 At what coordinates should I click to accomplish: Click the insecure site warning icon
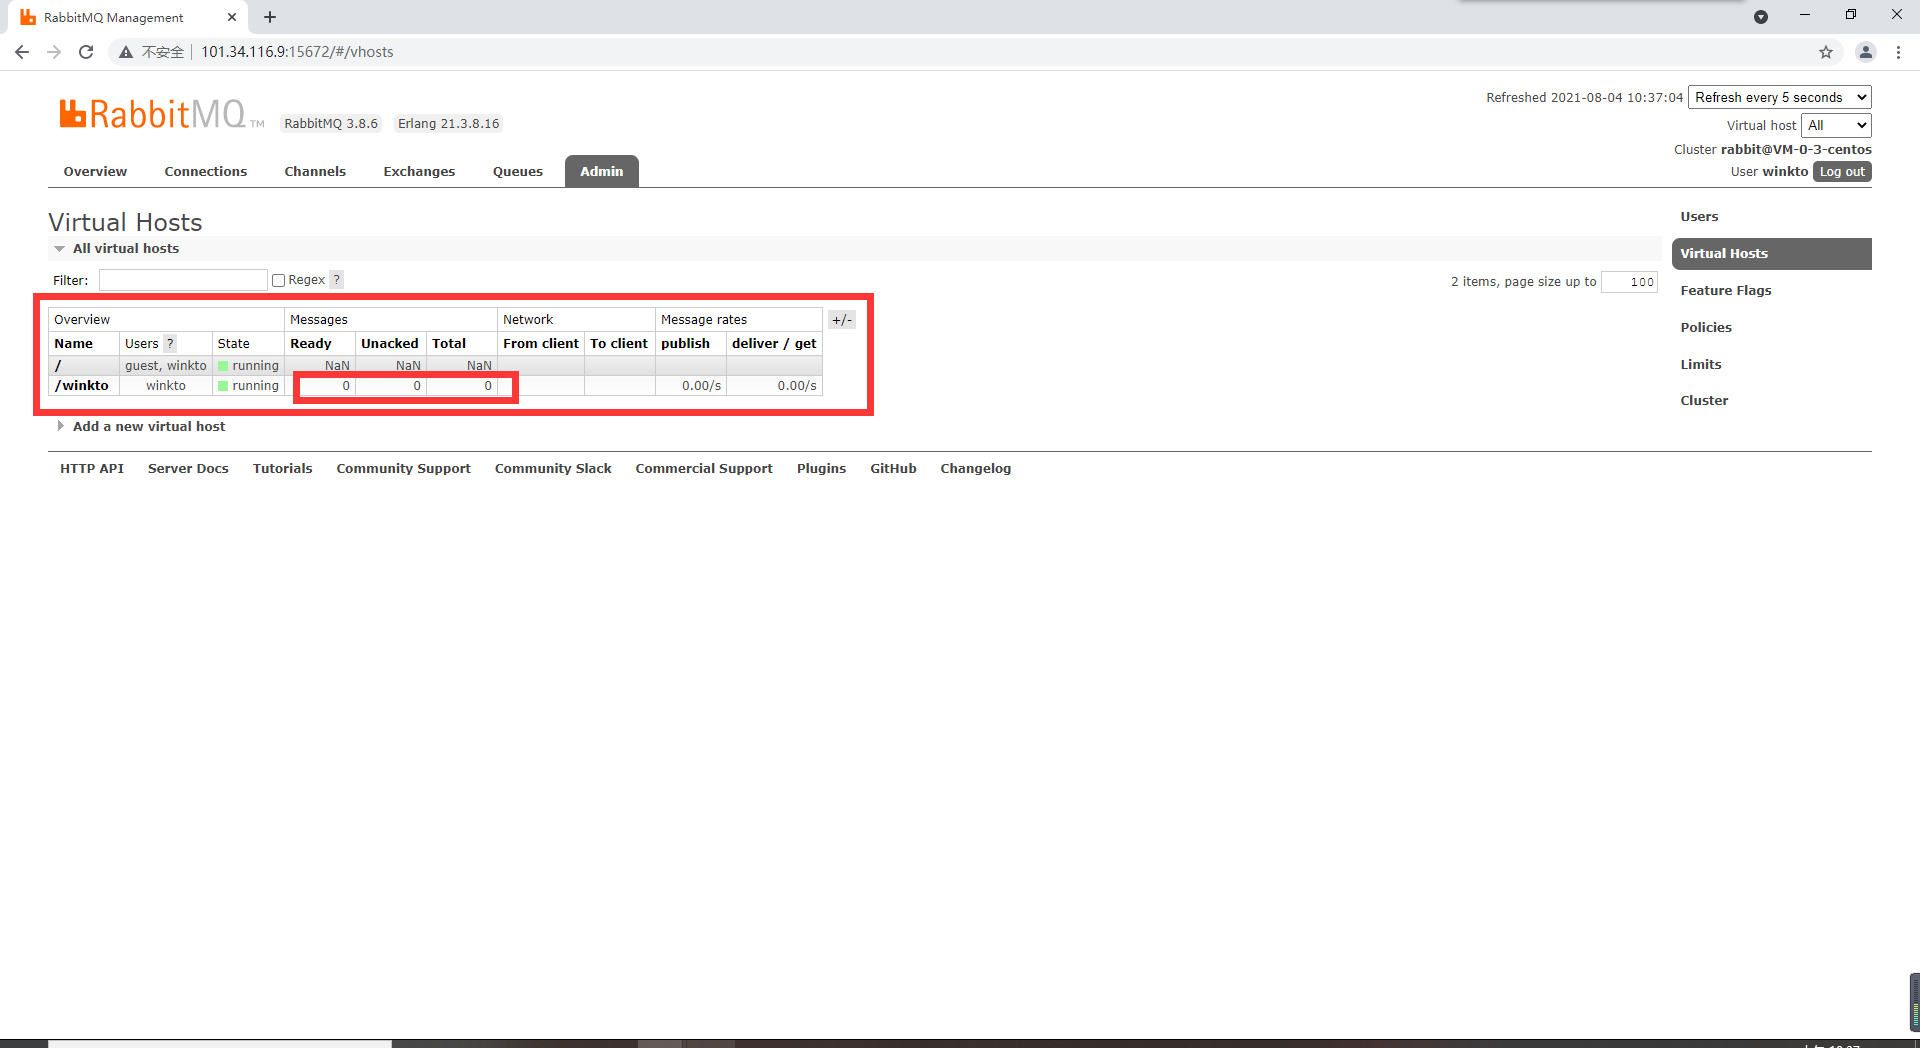click(126, 52)
